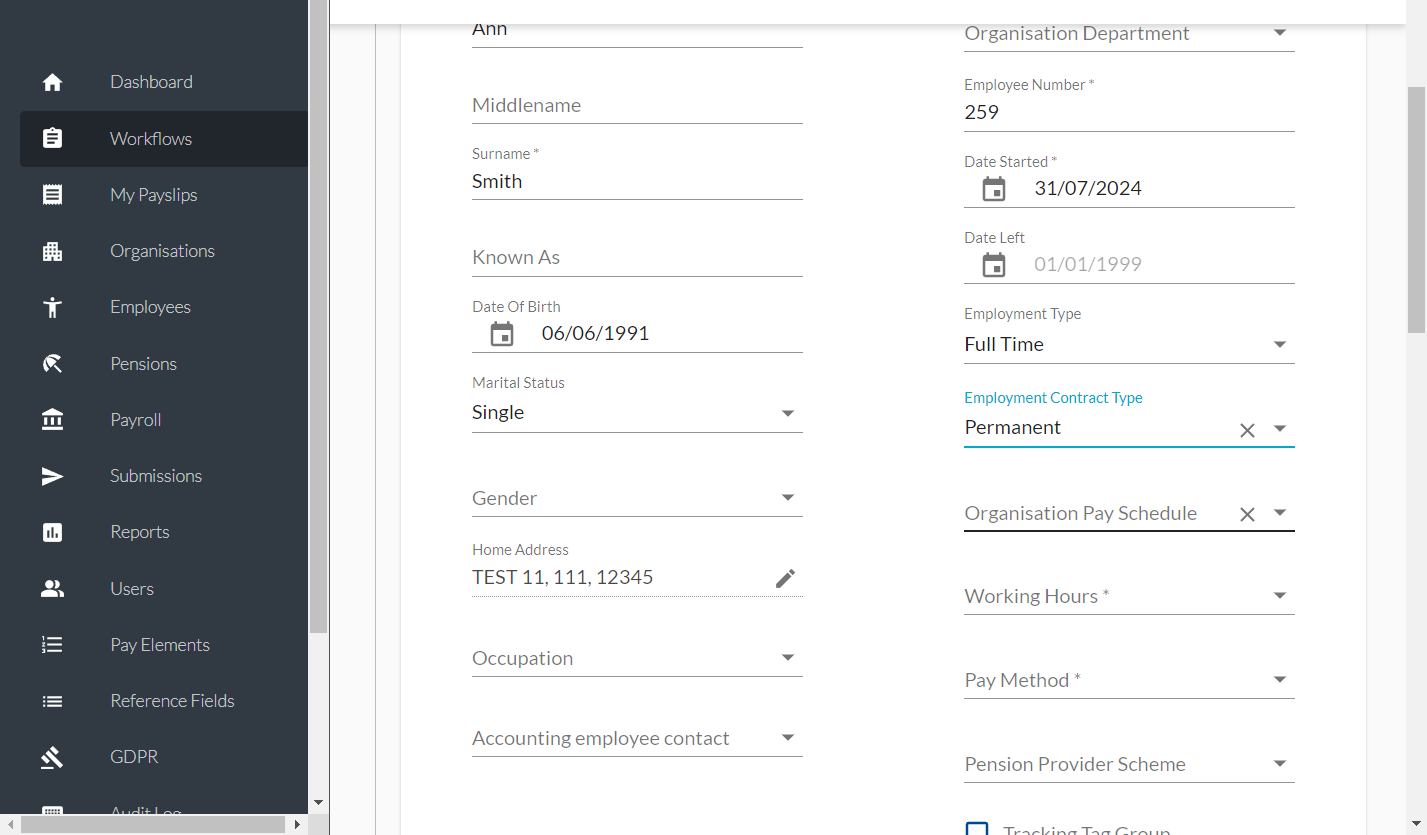Open the Pay Elements sidebar entry

pyautogui.click(x=164, y=645)
